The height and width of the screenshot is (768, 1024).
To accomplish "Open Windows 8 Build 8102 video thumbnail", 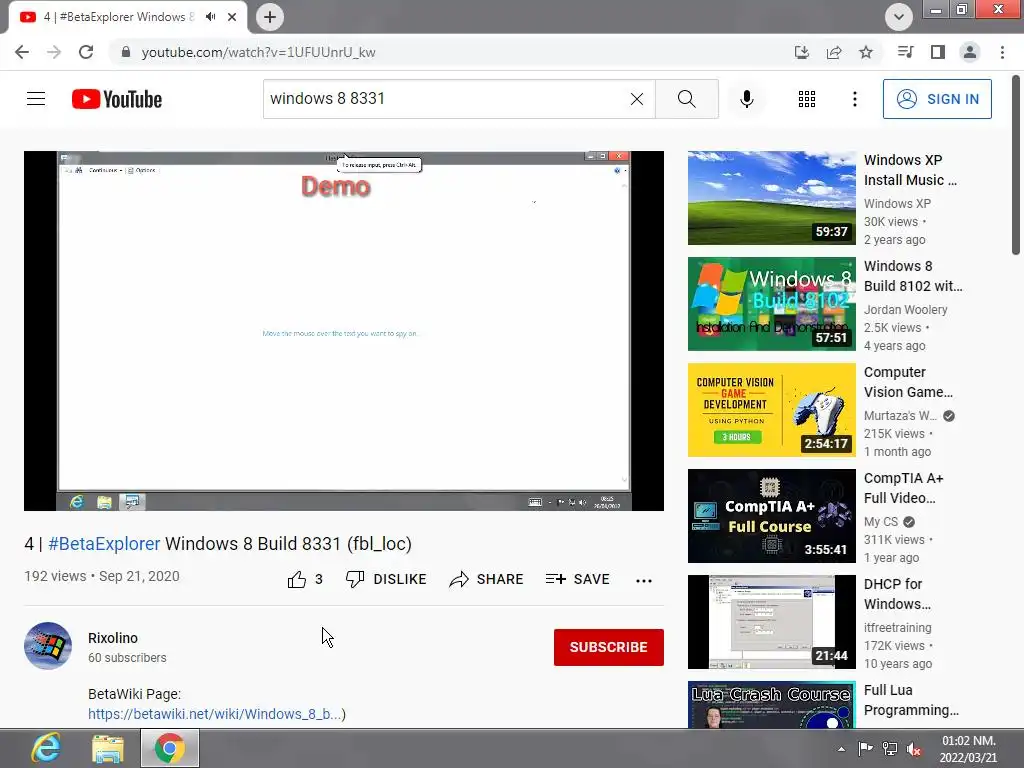I will point(771,304).
